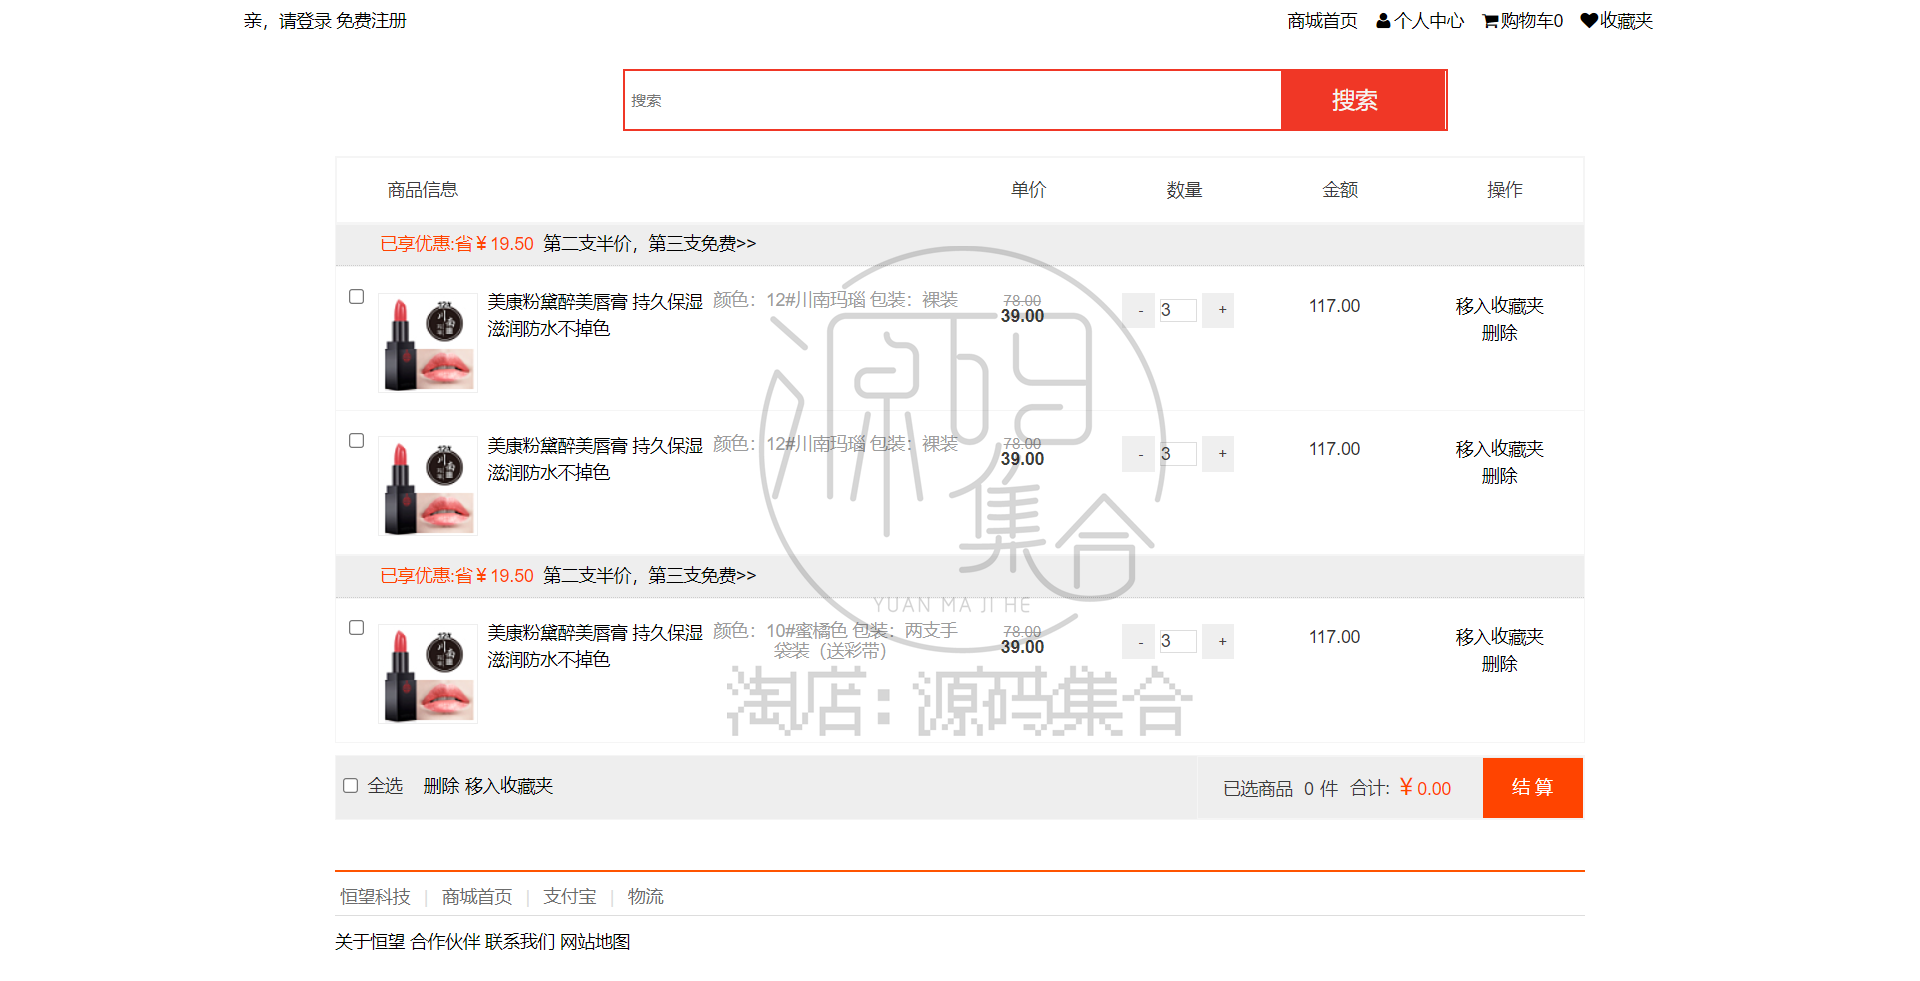Open 物流 footer link
Screen dimensions: 1920x981
tap(645, 897)
